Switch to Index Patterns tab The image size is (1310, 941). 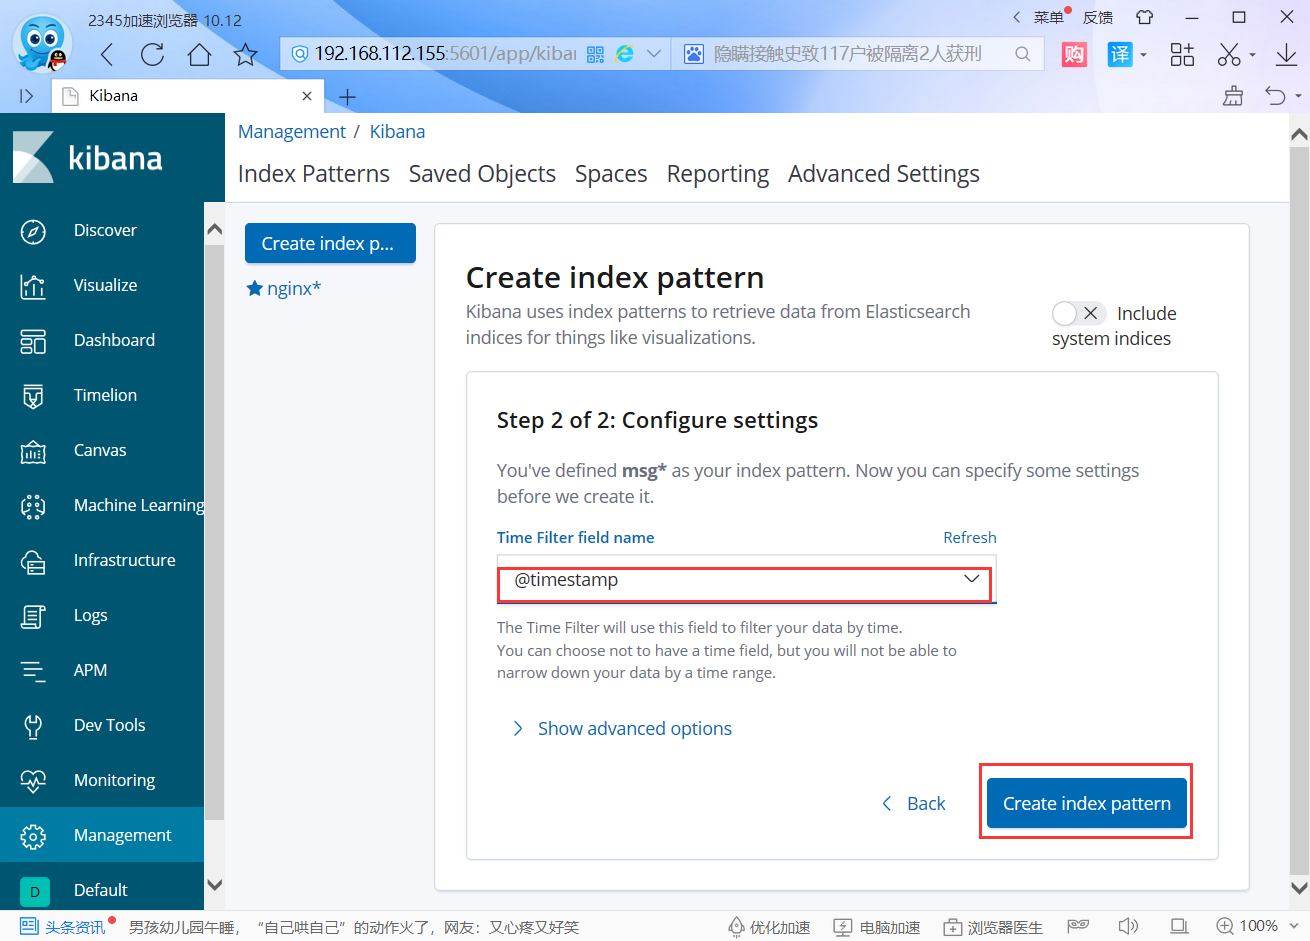(x=314, y=174)
